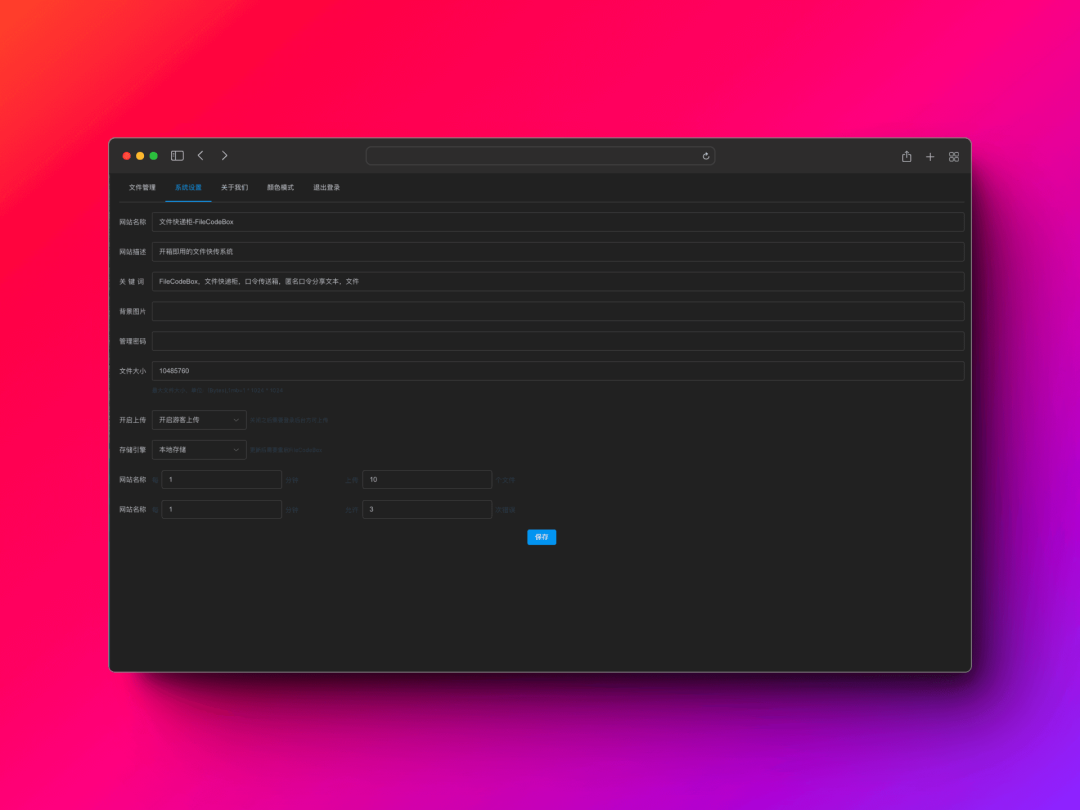
Task: Click the share icon in the toolbar
Action: click(906, 156)
